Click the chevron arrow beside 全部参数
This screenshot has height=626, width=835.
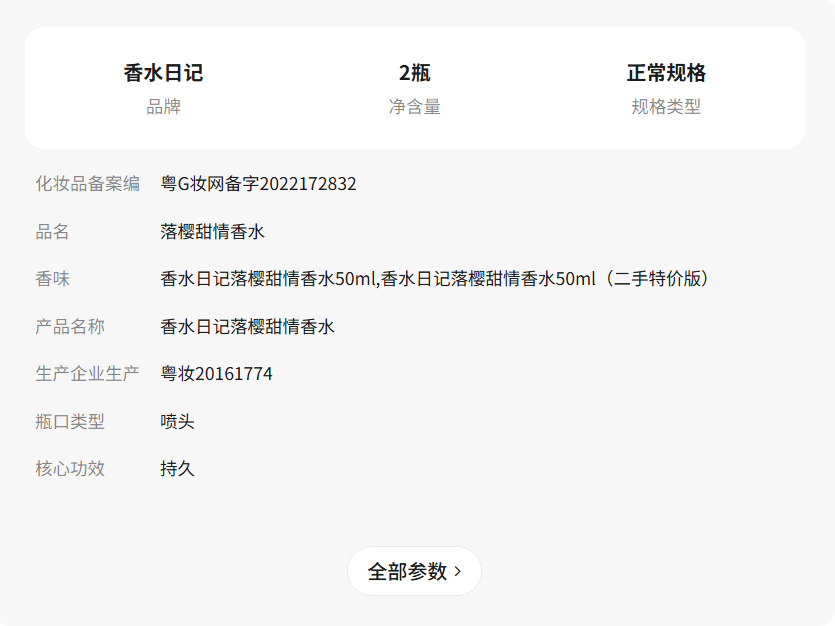click(457, 572)
